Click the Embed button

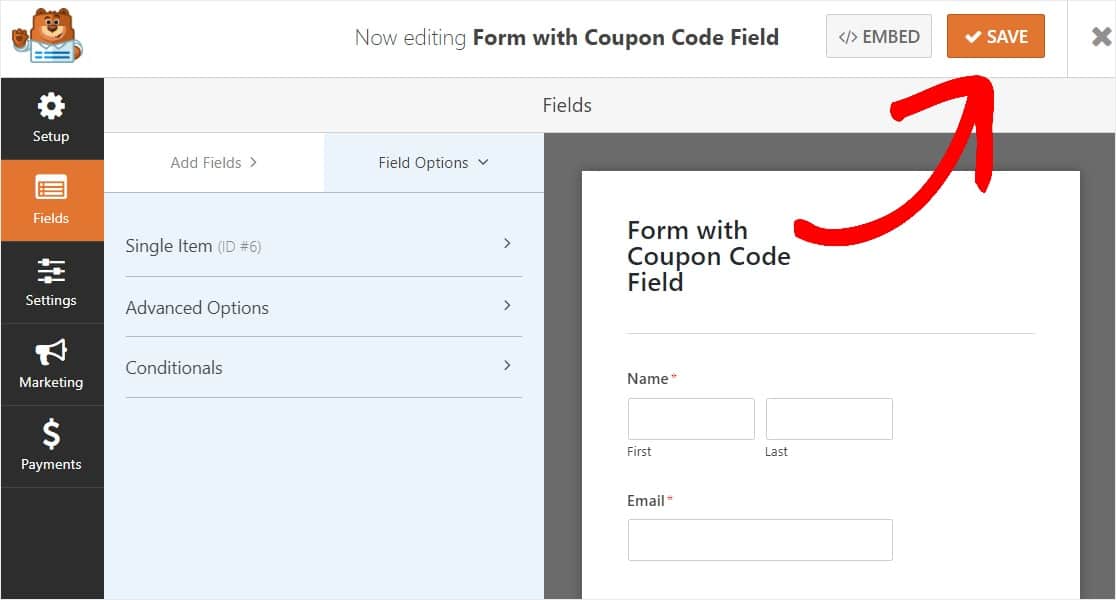pyautogui.click(x=879, y=36)
